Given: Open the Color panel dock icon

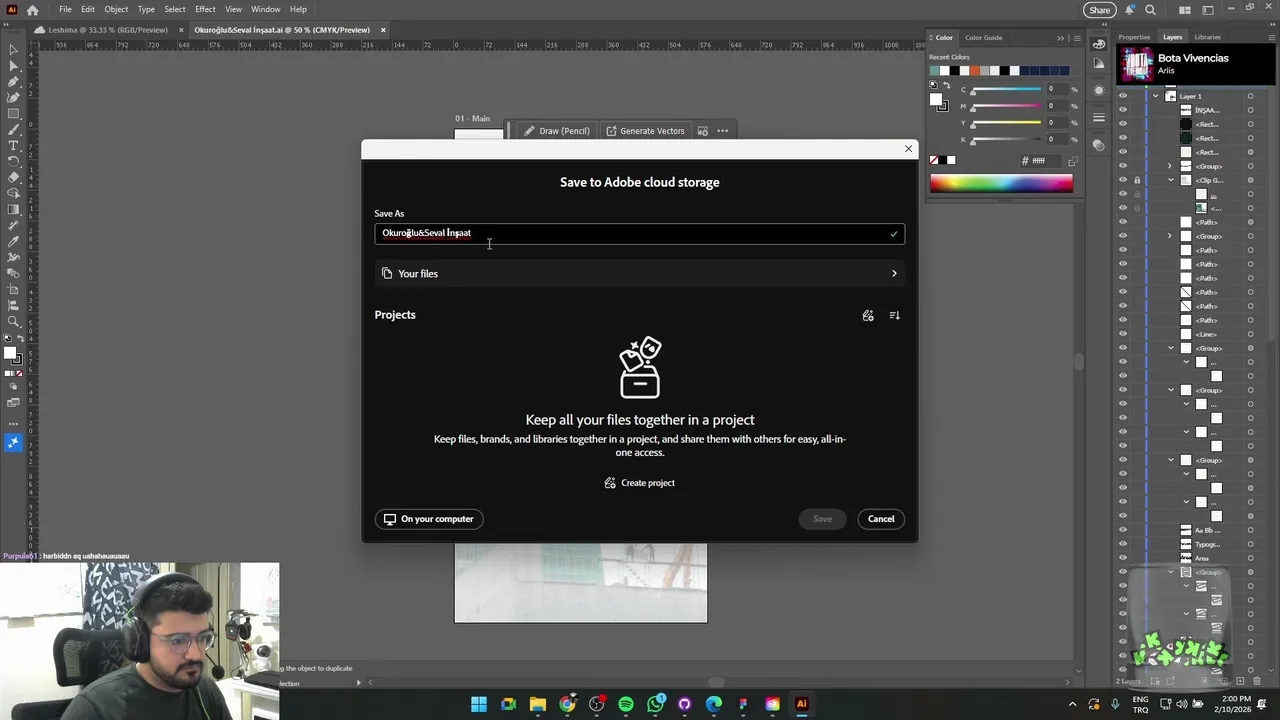Looking at the screenshot, I should 1099,43.
